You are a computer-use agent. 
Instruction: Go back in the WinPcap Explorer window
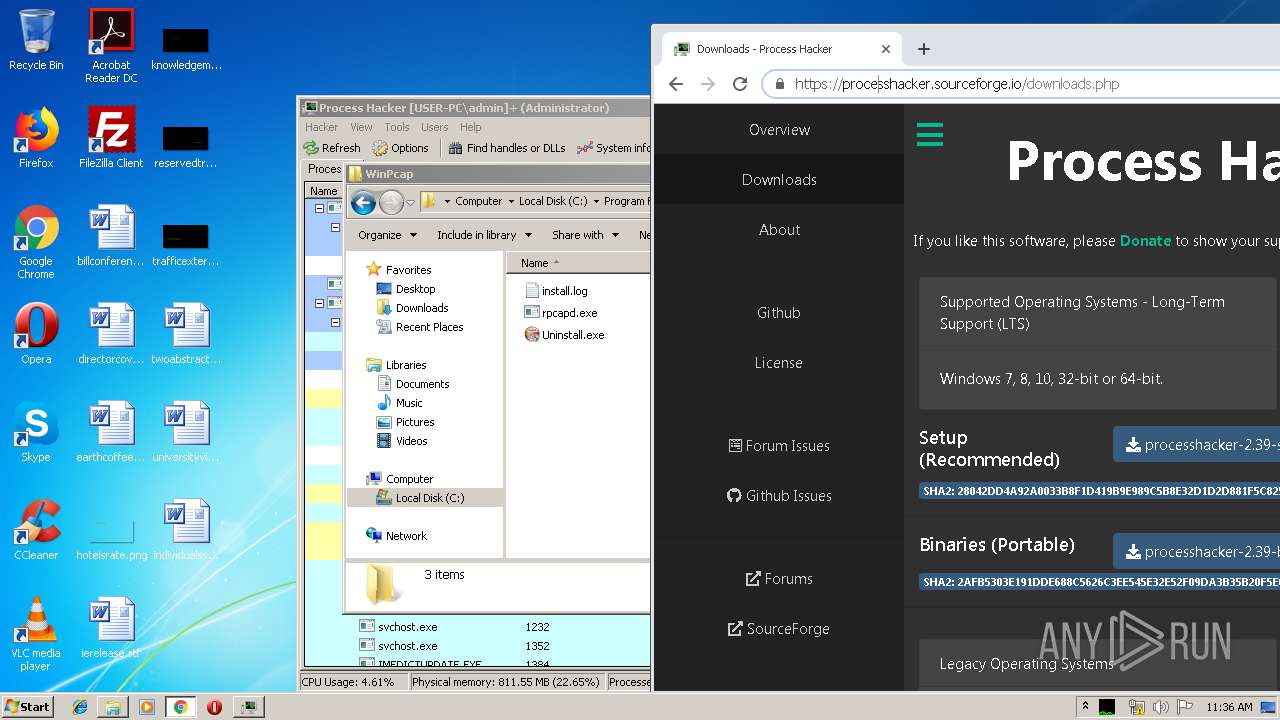tap(364, 203)
